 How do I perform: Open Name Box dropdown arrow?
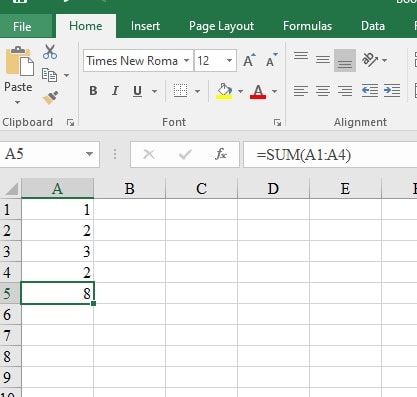pos(89,154)
